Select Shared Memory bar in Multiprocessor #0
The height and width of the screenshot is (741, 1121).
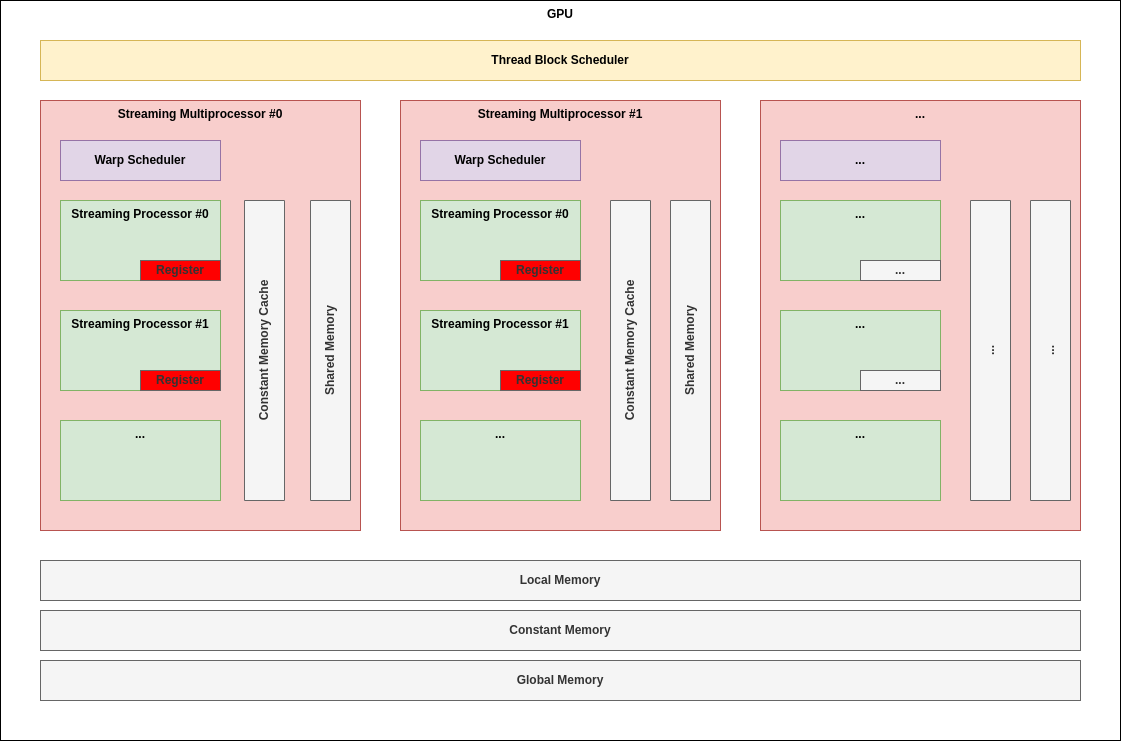pos(330,350)
